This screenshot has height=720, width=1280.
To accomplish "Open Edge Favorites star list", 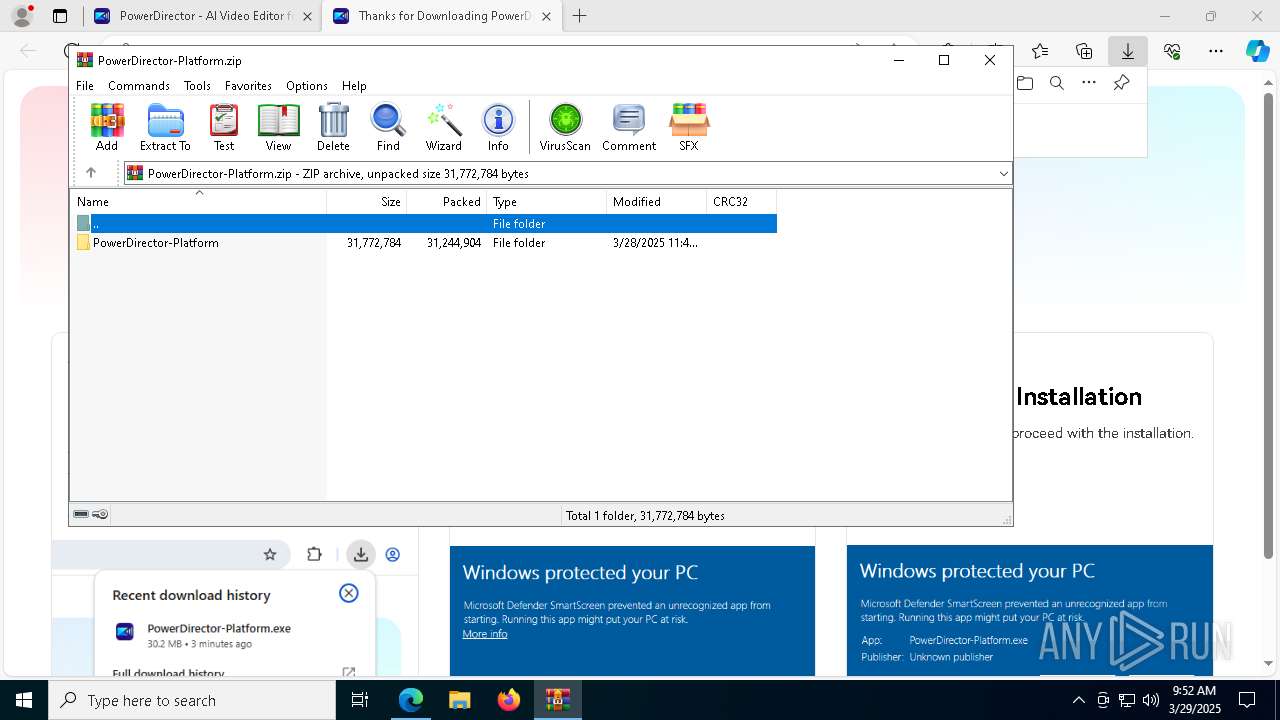I will (x=1040, y=51).
